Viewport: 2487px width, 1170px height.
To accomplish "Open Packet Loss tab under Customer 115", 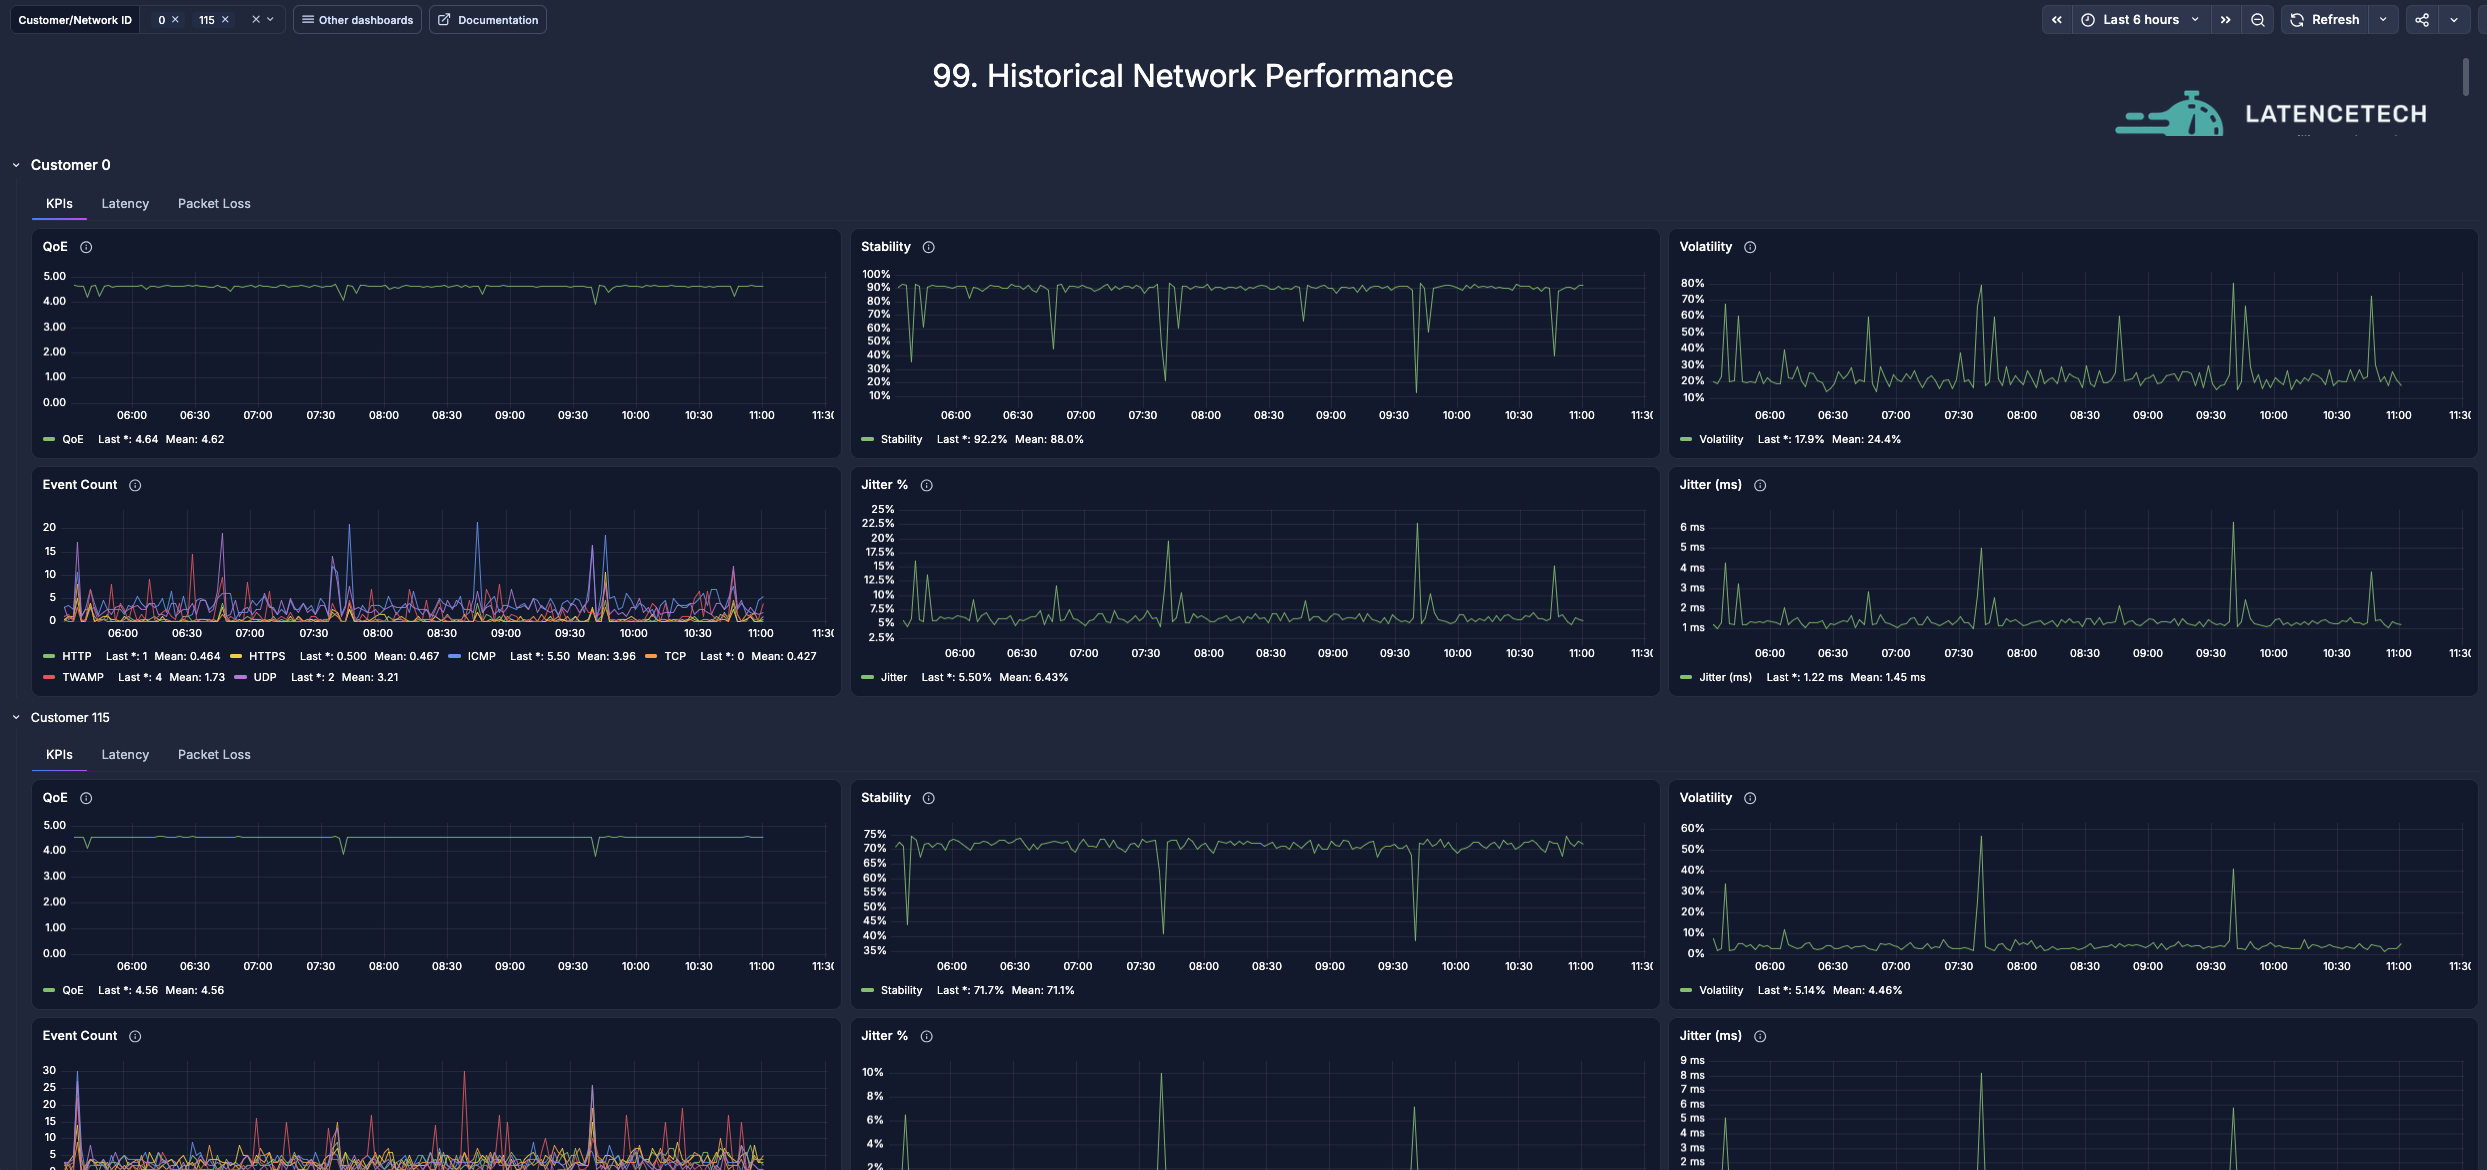I will point(214,755).
